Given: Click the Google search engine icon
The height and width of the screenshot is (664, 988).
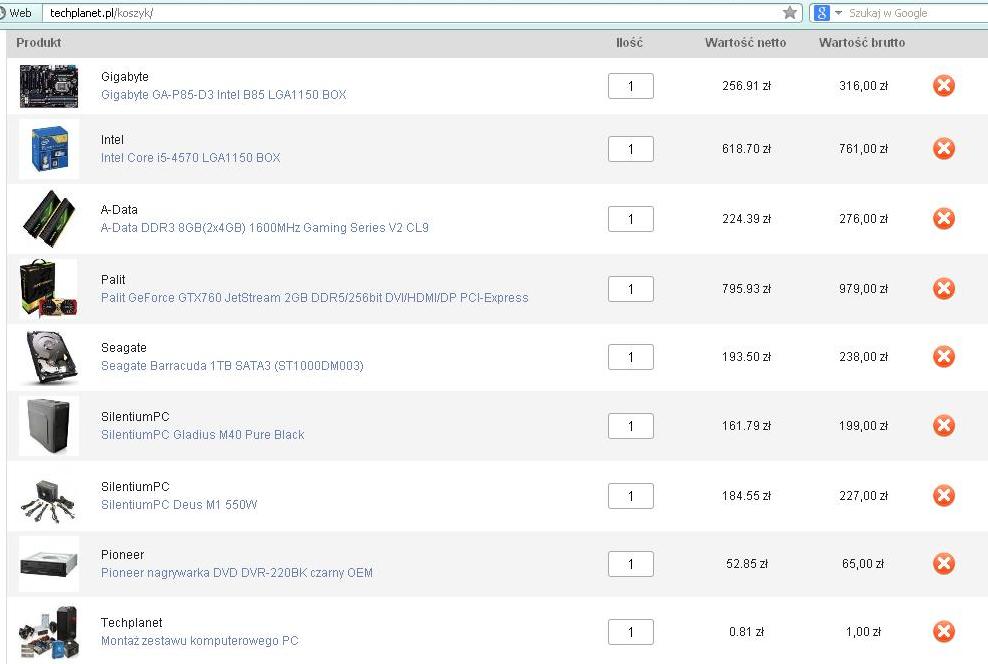Looking at the screenshot, I should 822,13.
